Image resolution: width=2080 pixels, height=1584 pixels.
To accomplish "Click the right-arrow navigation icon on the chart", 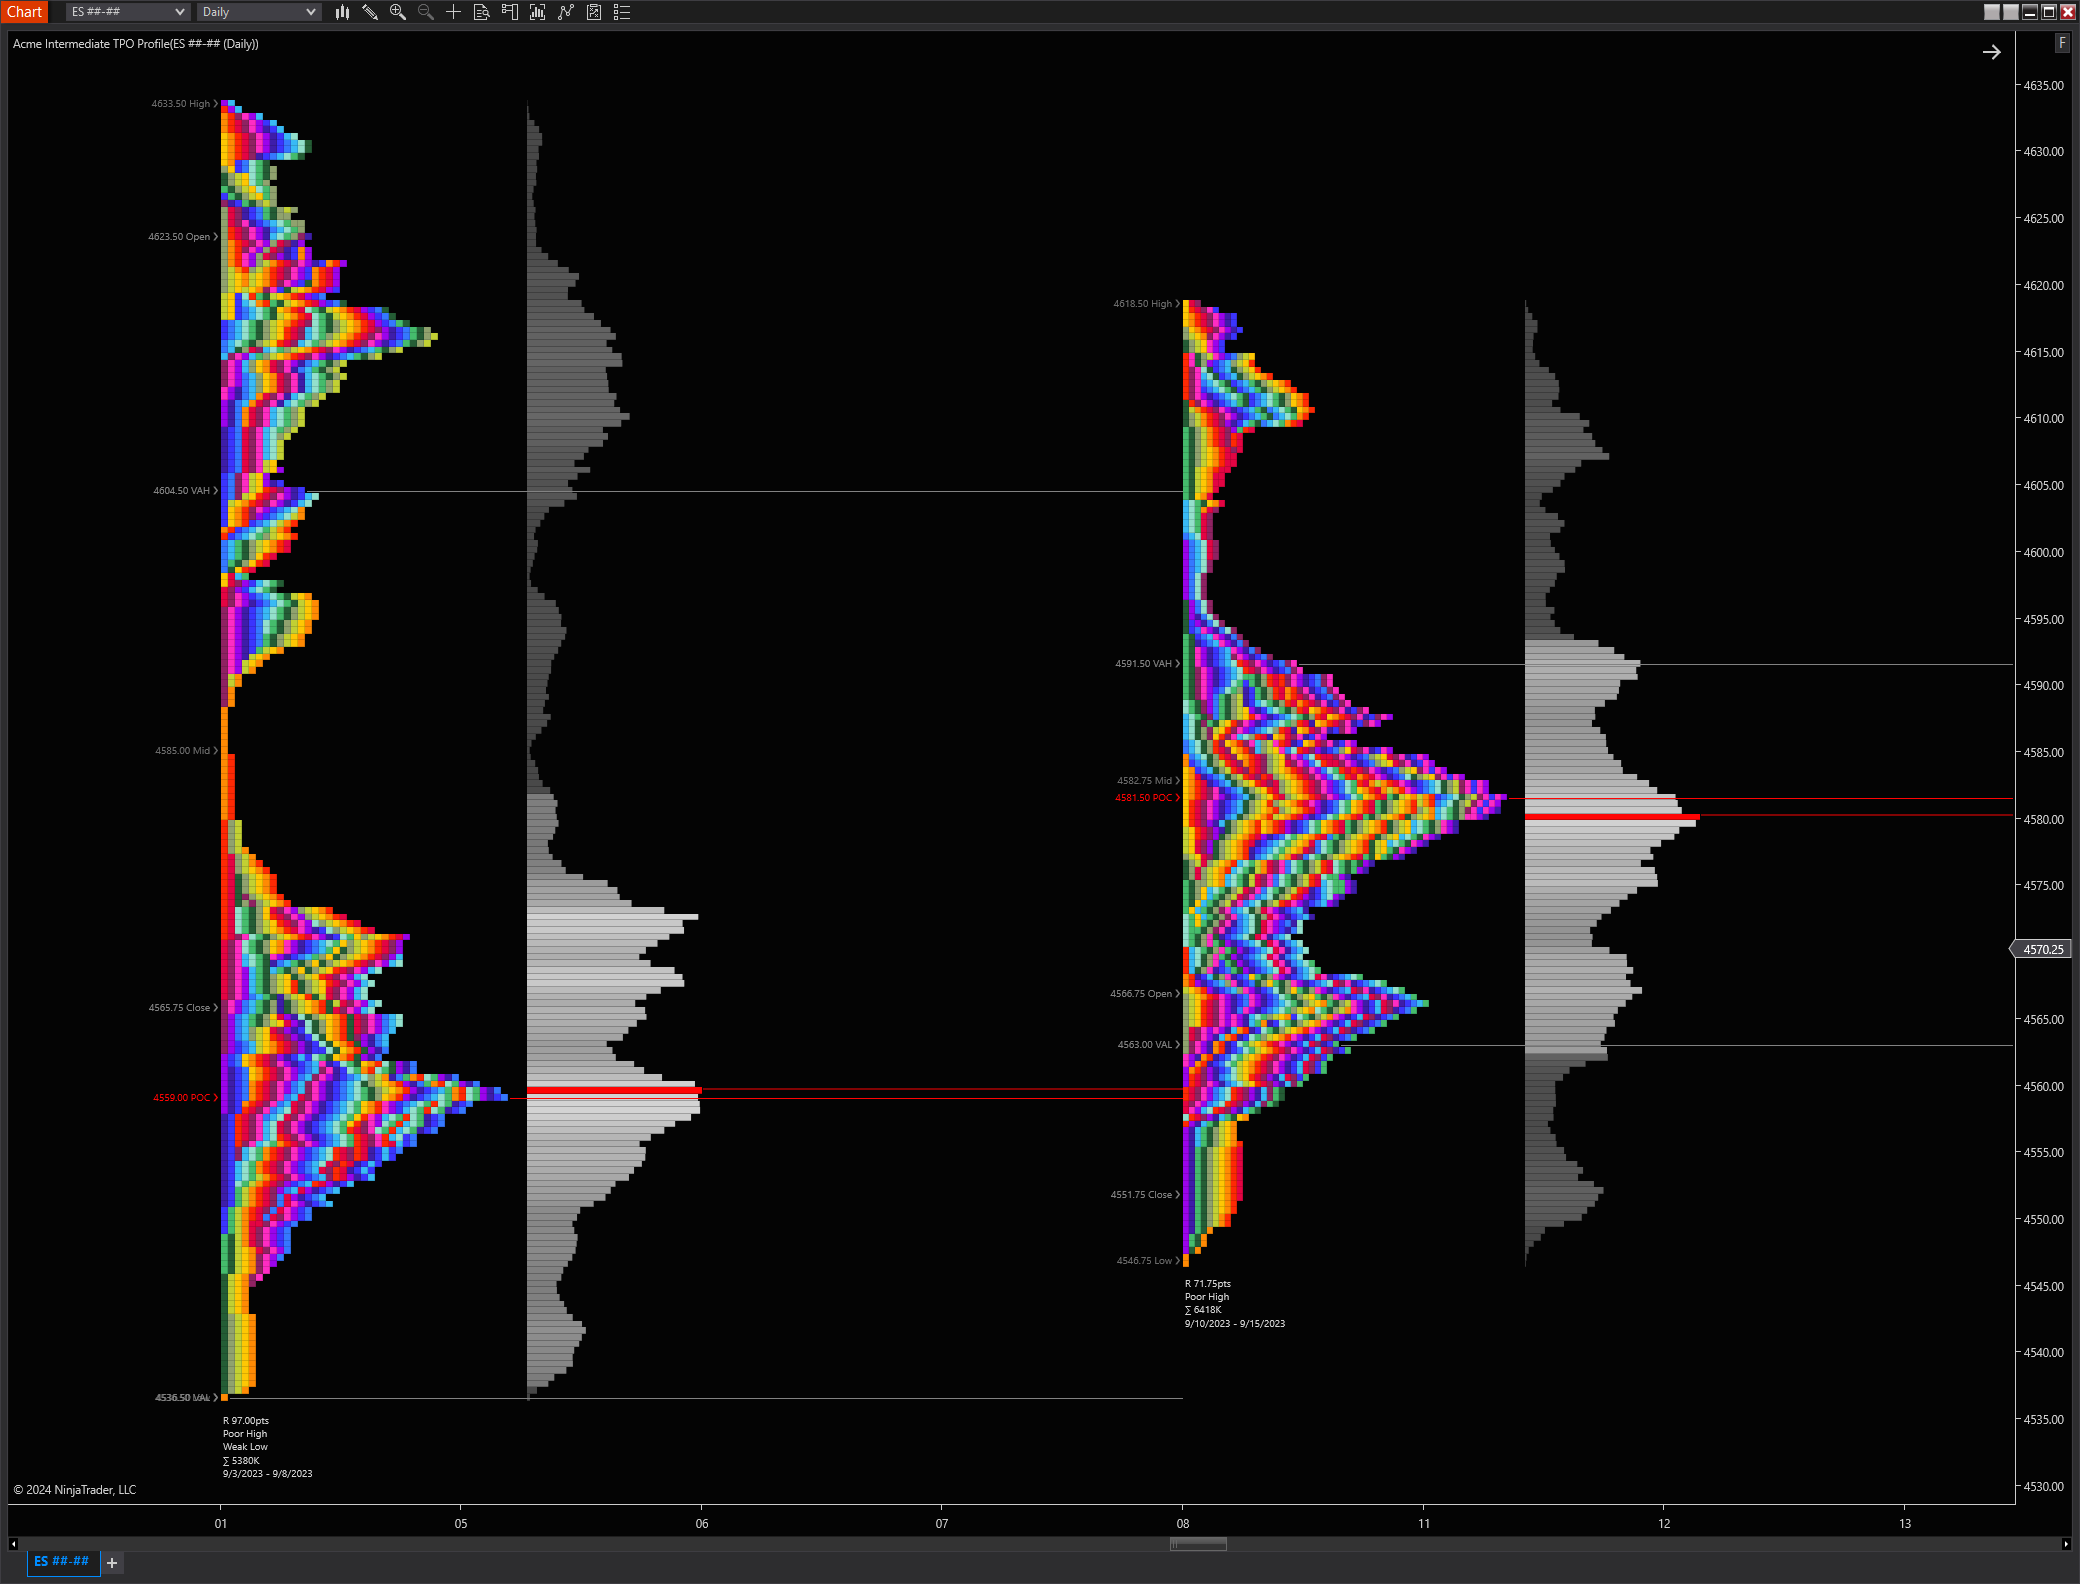I will (x=1992, y=52).
